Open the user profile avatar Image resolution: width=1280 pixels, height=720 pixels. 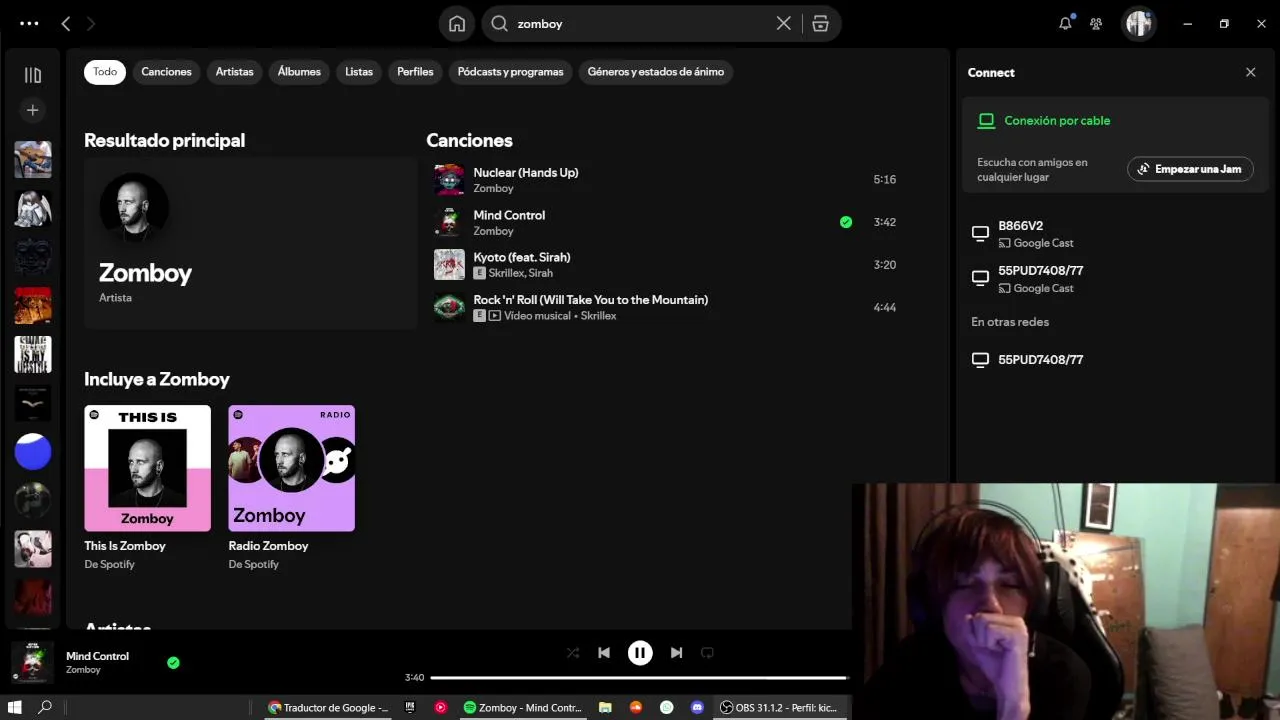[1139, 24]
